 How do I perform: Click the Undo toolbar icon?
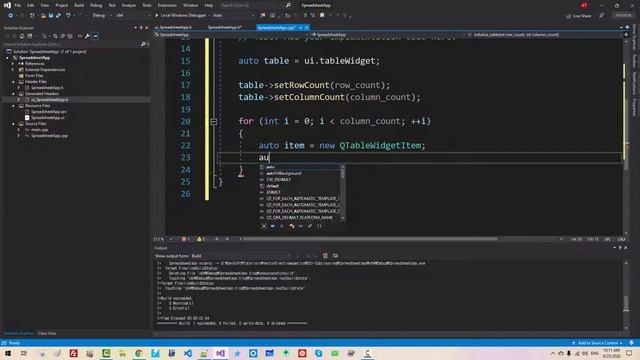tap(68, 16)
